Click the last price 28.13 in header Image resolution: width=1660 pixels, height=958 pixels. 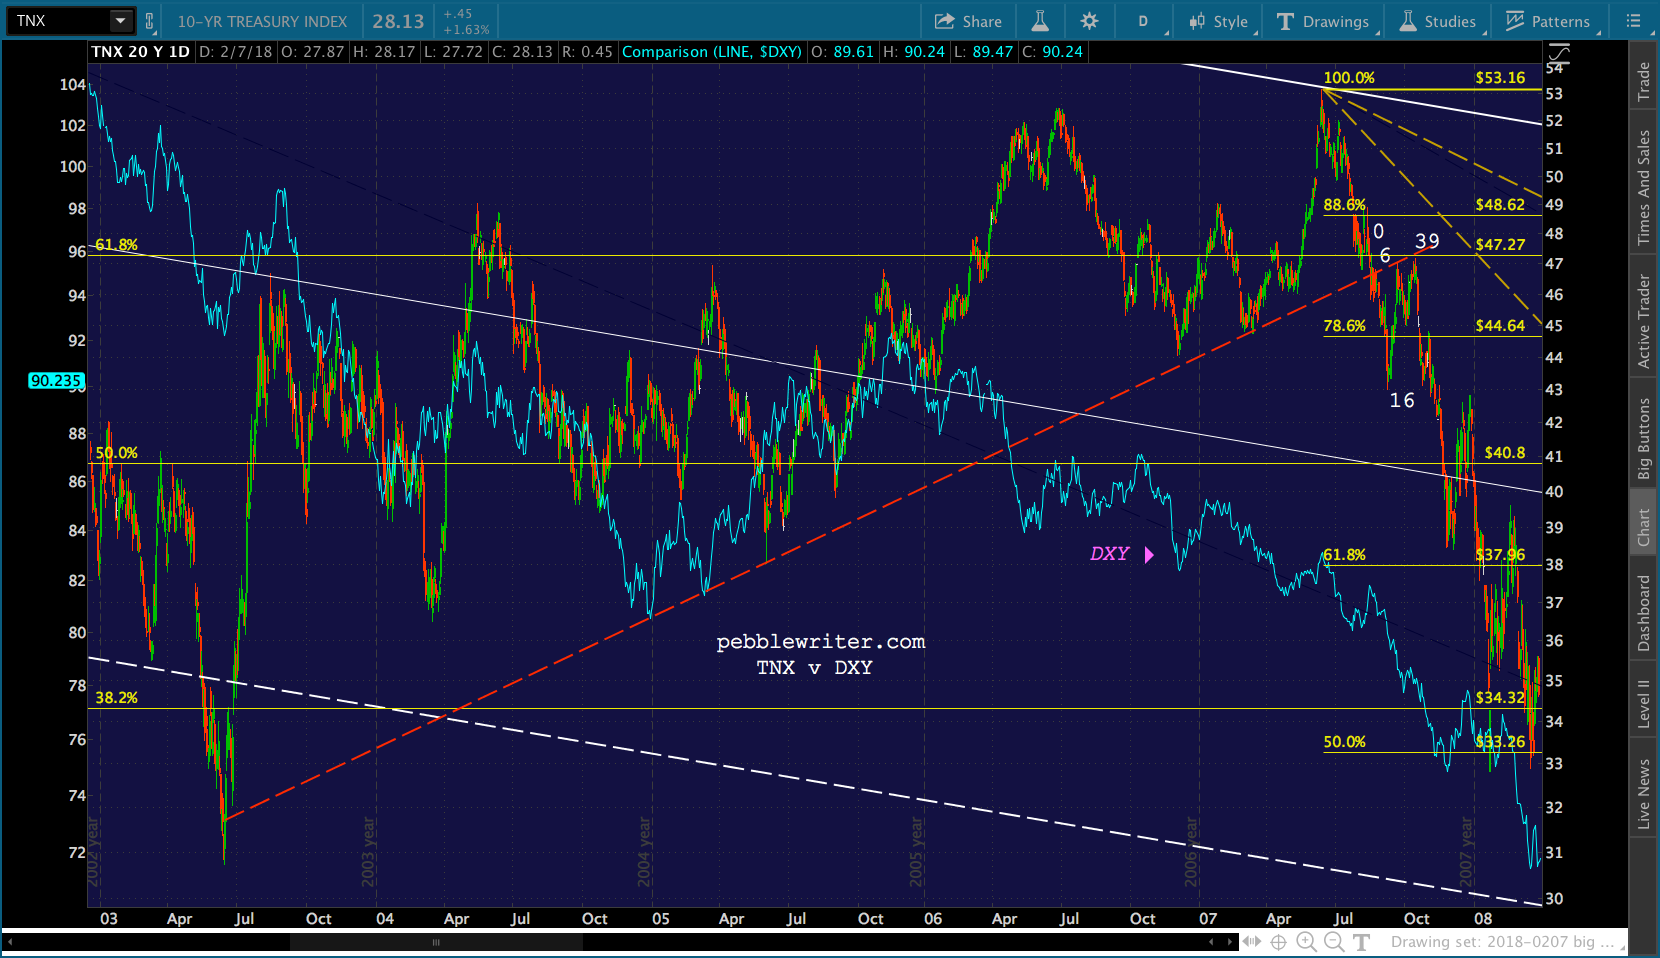coord(398,21)
